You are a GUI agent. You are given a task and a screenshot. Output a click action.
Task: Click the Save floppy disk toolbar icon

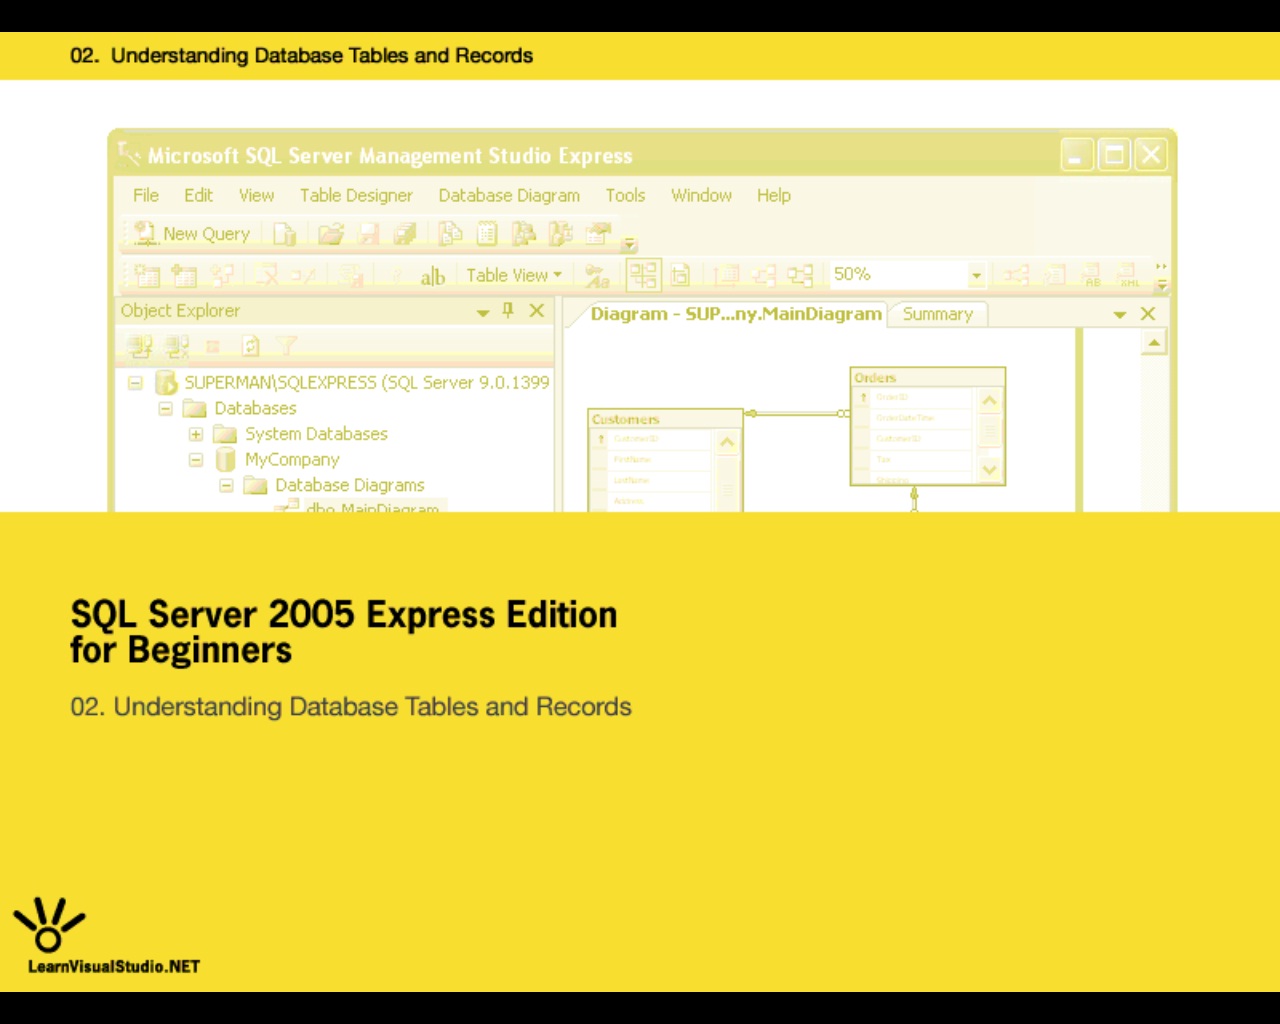(x=369, y=234)
